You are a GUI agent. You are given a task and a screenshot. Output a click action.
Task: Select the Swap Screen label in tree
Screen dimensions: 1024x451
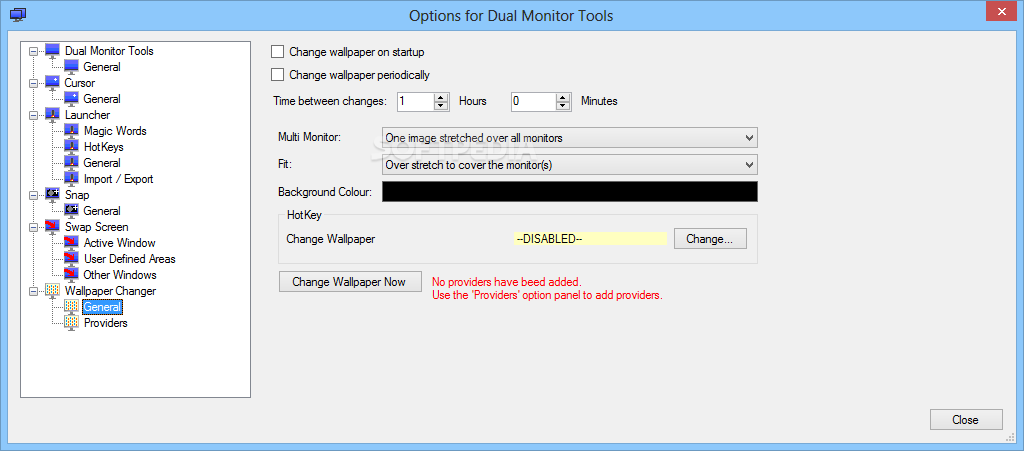tap(96, 226)
